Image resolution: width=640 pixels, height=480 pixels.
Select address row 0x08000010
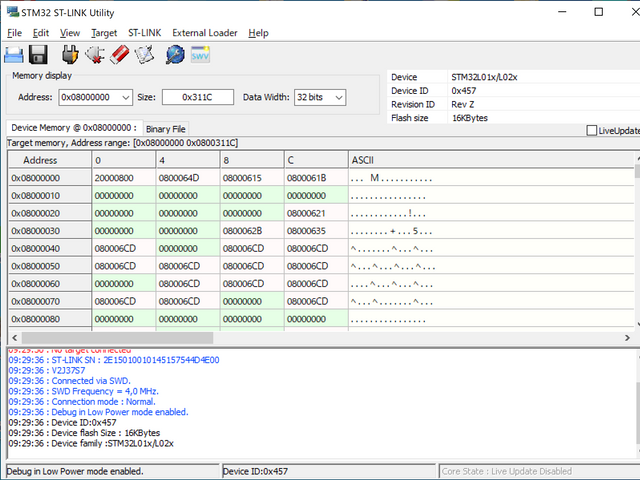coord(50,196)
